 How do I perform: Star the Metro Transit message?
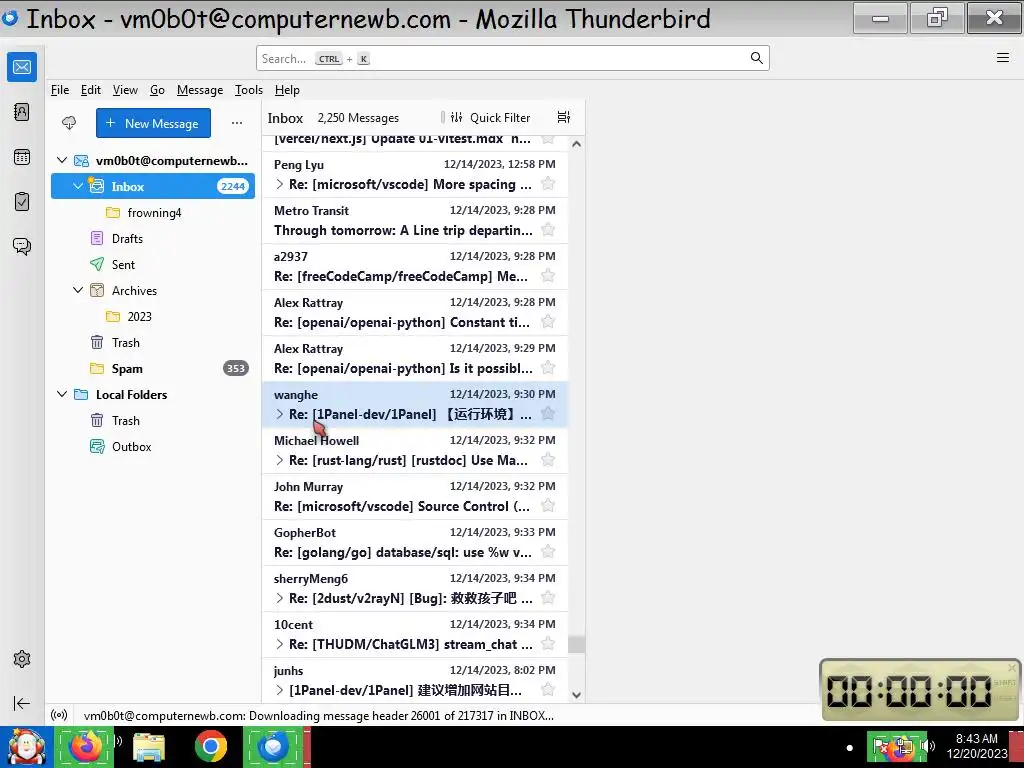(548, 230)
